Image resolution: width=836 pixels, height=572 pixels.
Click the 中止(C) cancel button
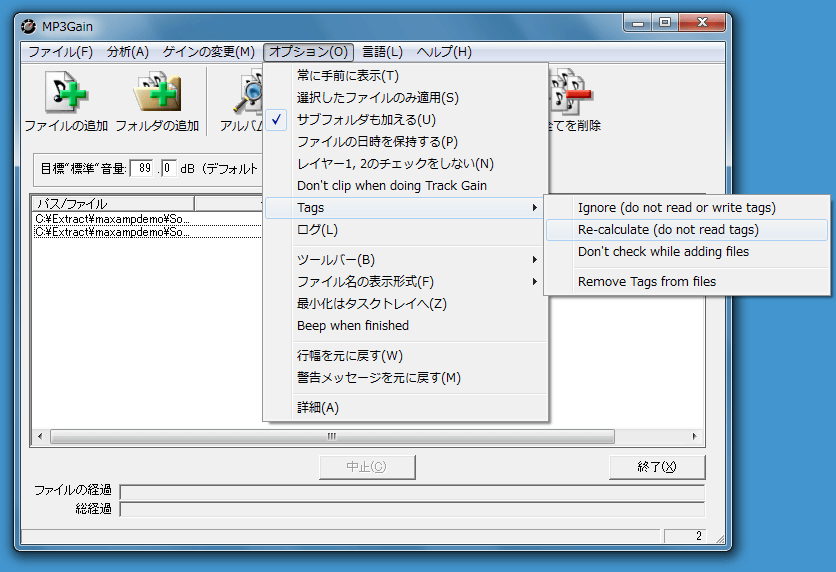coord(367,467)
